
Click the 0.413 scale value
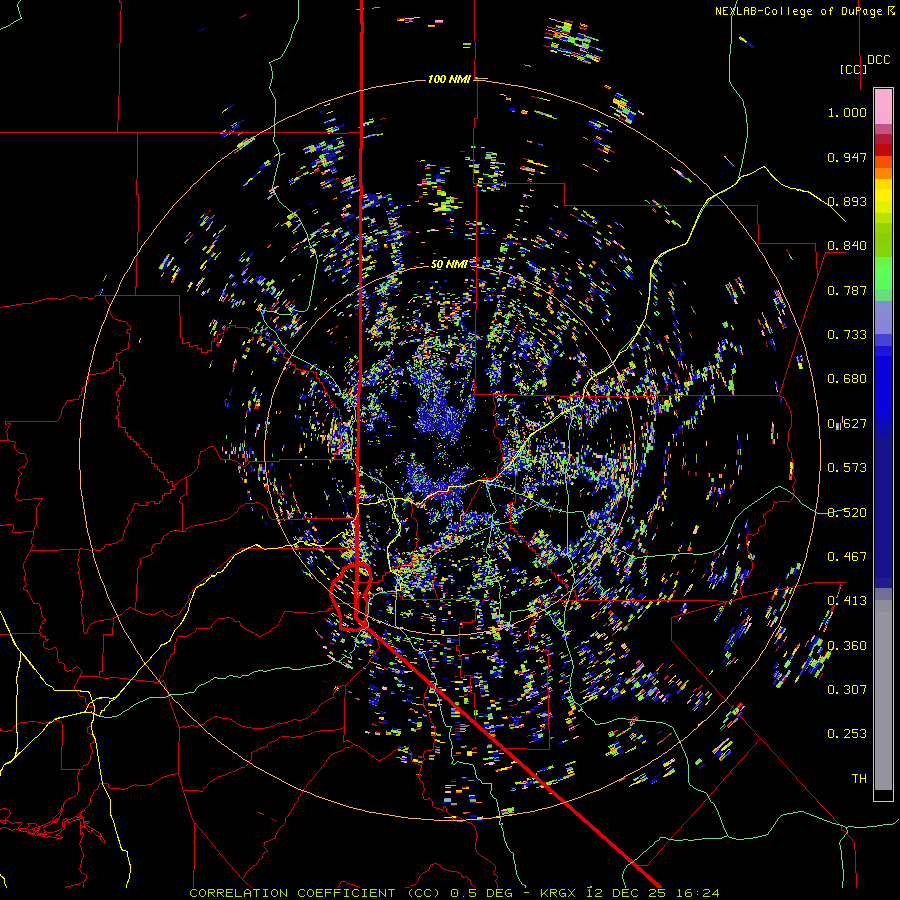point(847,601)
